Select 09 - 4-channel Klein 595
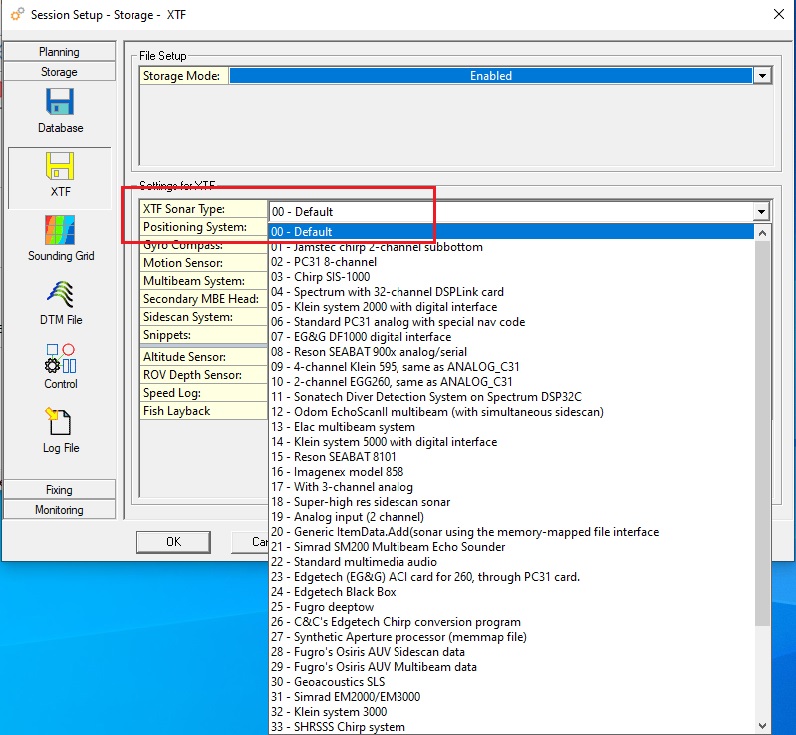The height and width of the screenshot is (735, 796). [x=511, y=366]
